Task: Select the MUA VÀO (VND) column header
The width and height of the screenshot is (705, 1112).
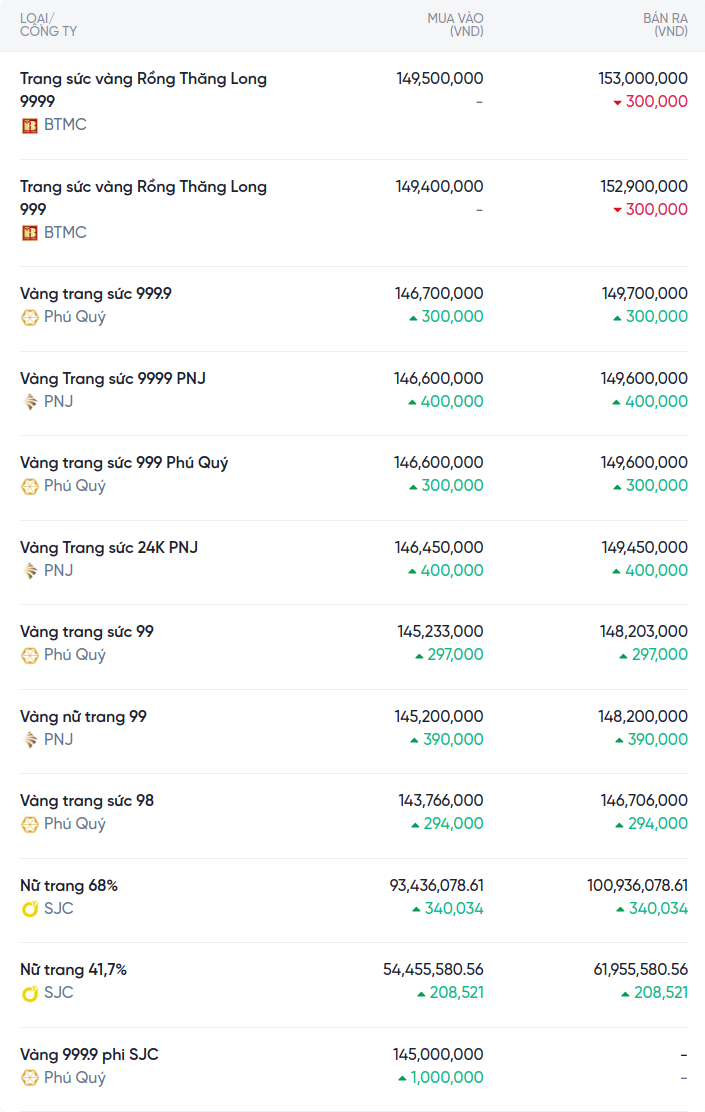Action: coord(455,25)
